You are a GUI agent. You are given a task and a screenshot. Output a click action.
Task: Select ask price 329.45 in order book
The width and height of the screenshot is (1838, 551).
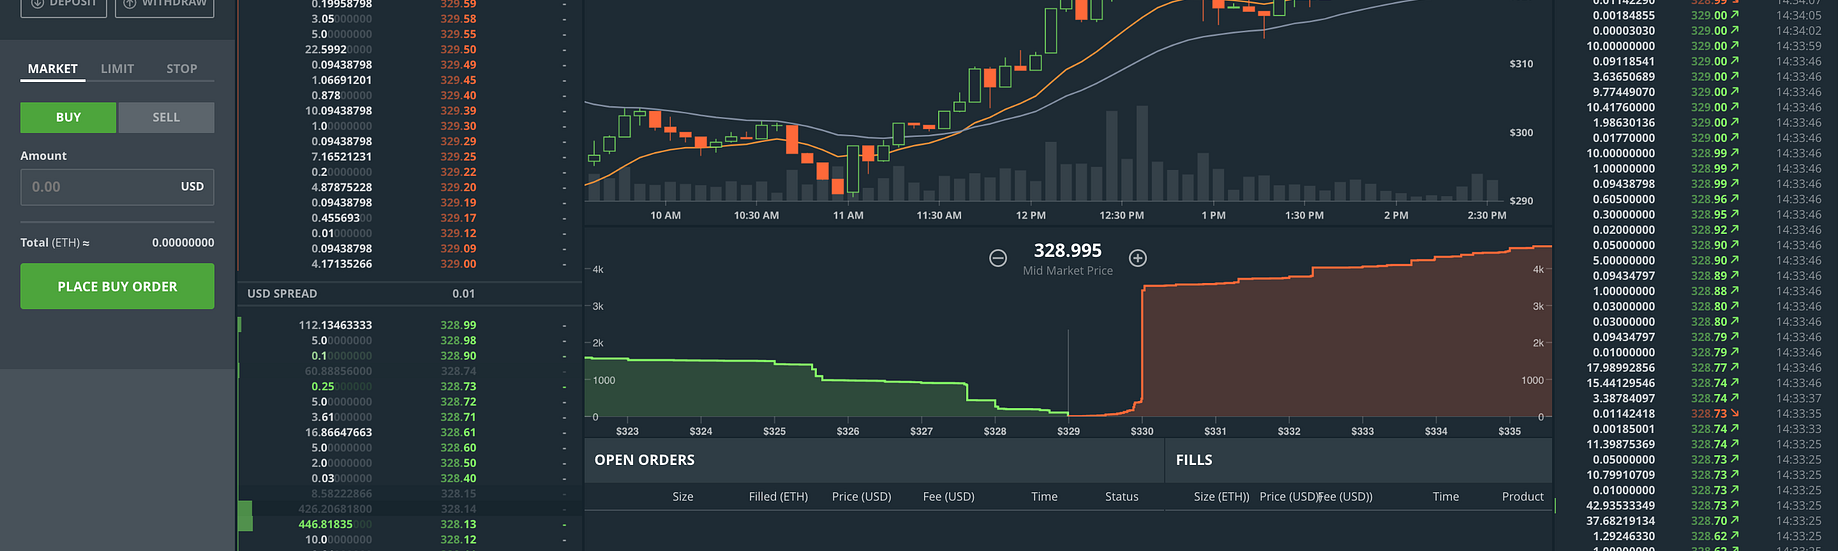[x=458, y=80]
